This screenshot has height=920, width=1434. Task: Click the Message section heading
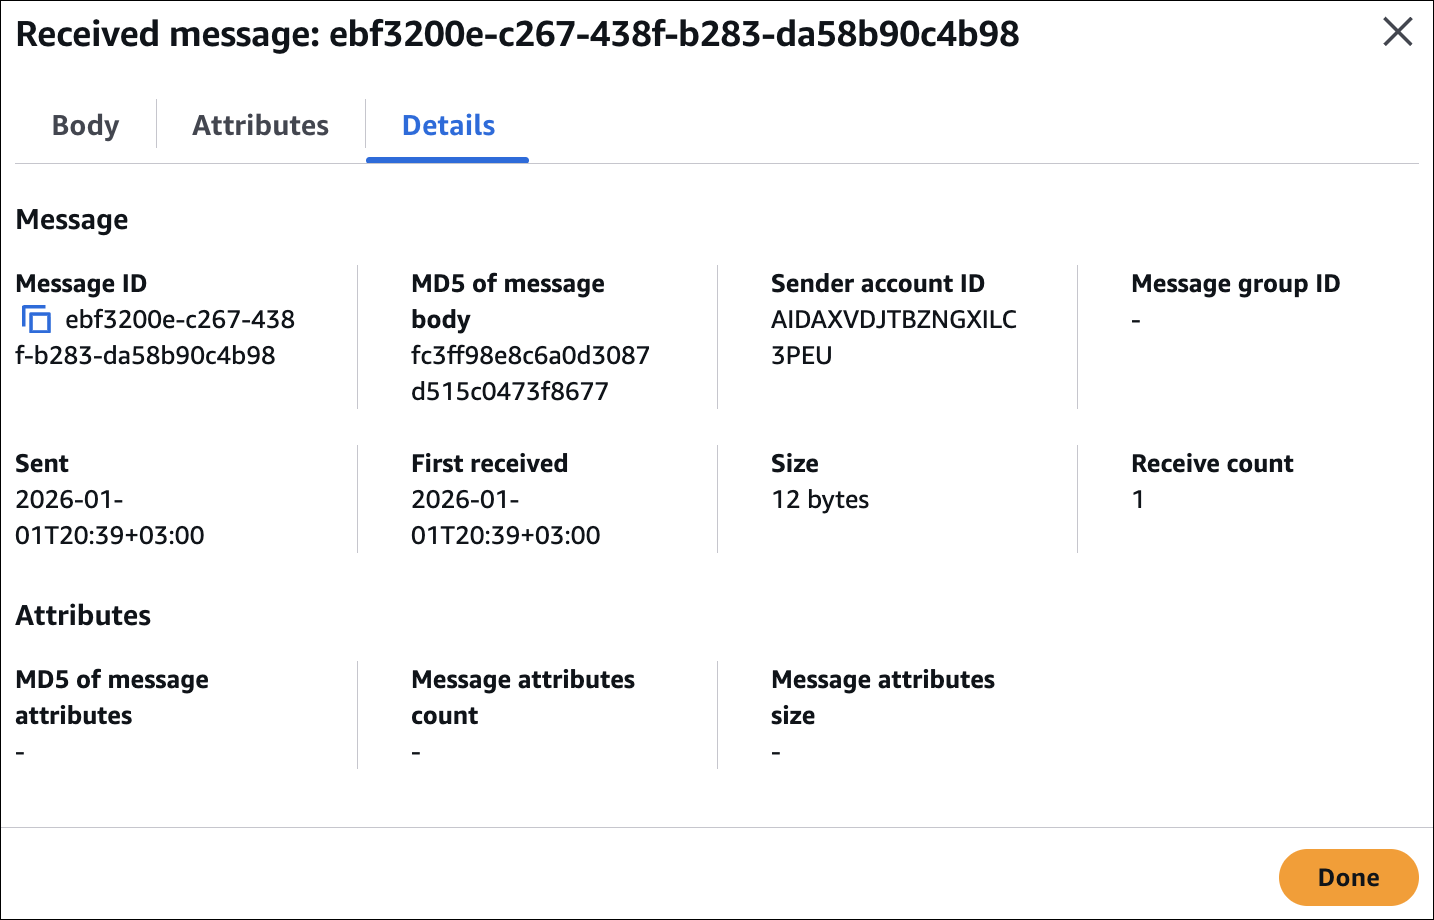pyautogui.click(x=72, y=220)
